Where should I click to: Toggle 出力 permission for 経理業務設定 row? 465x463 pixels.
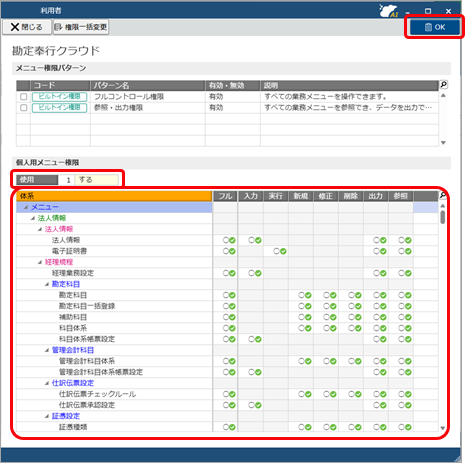point(380,273)
